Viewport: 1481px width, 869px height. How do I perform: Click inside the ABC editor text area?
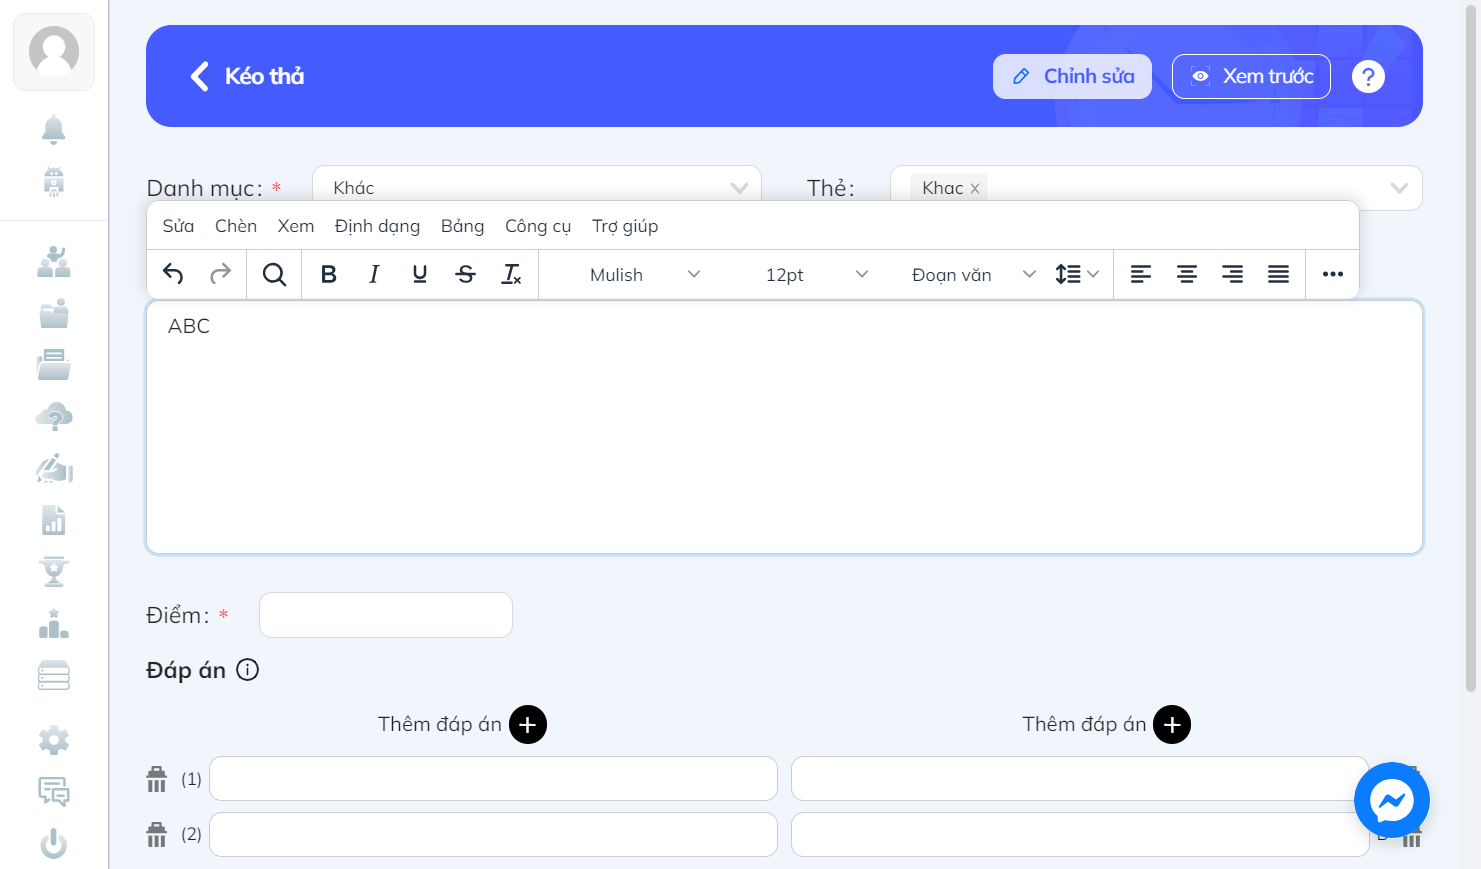point(784,427)
